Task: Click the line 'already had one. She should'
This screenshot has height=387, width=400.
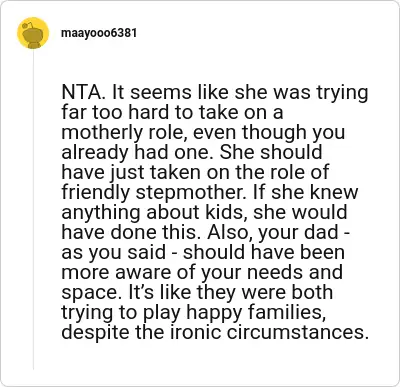Action: click(x=192, y=152)
